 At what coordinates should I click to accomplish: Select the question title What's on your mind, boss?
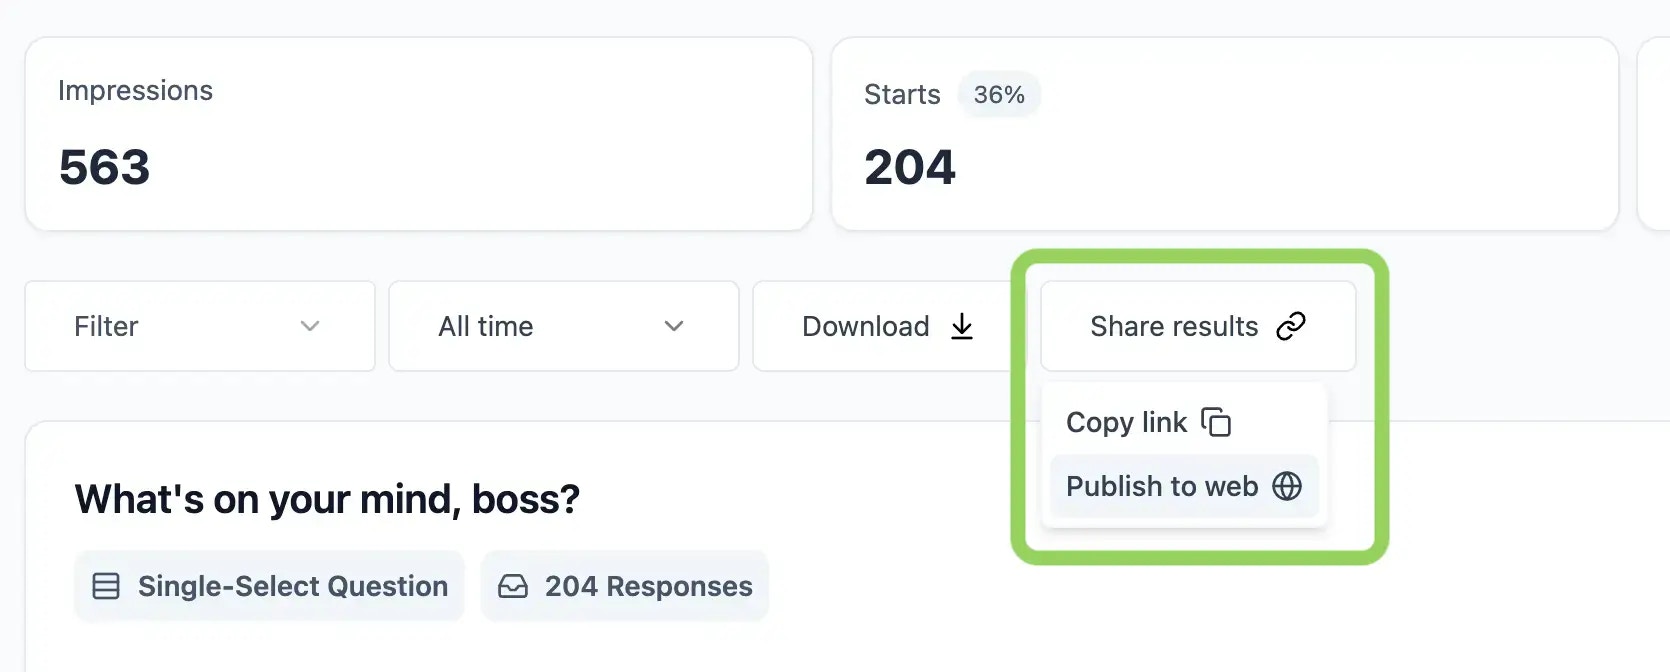(x=327, y=498)
